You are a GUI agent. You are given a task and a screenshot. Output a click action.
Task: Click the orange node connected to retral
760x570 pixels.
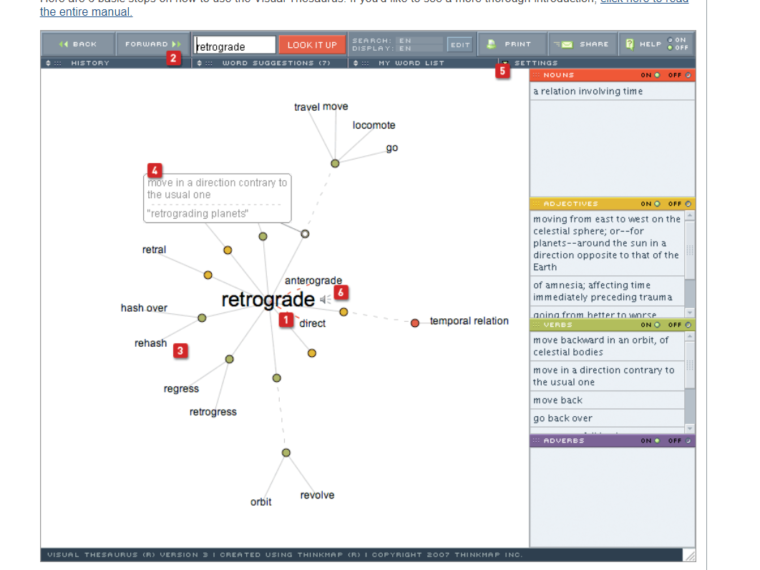[208, 275]
